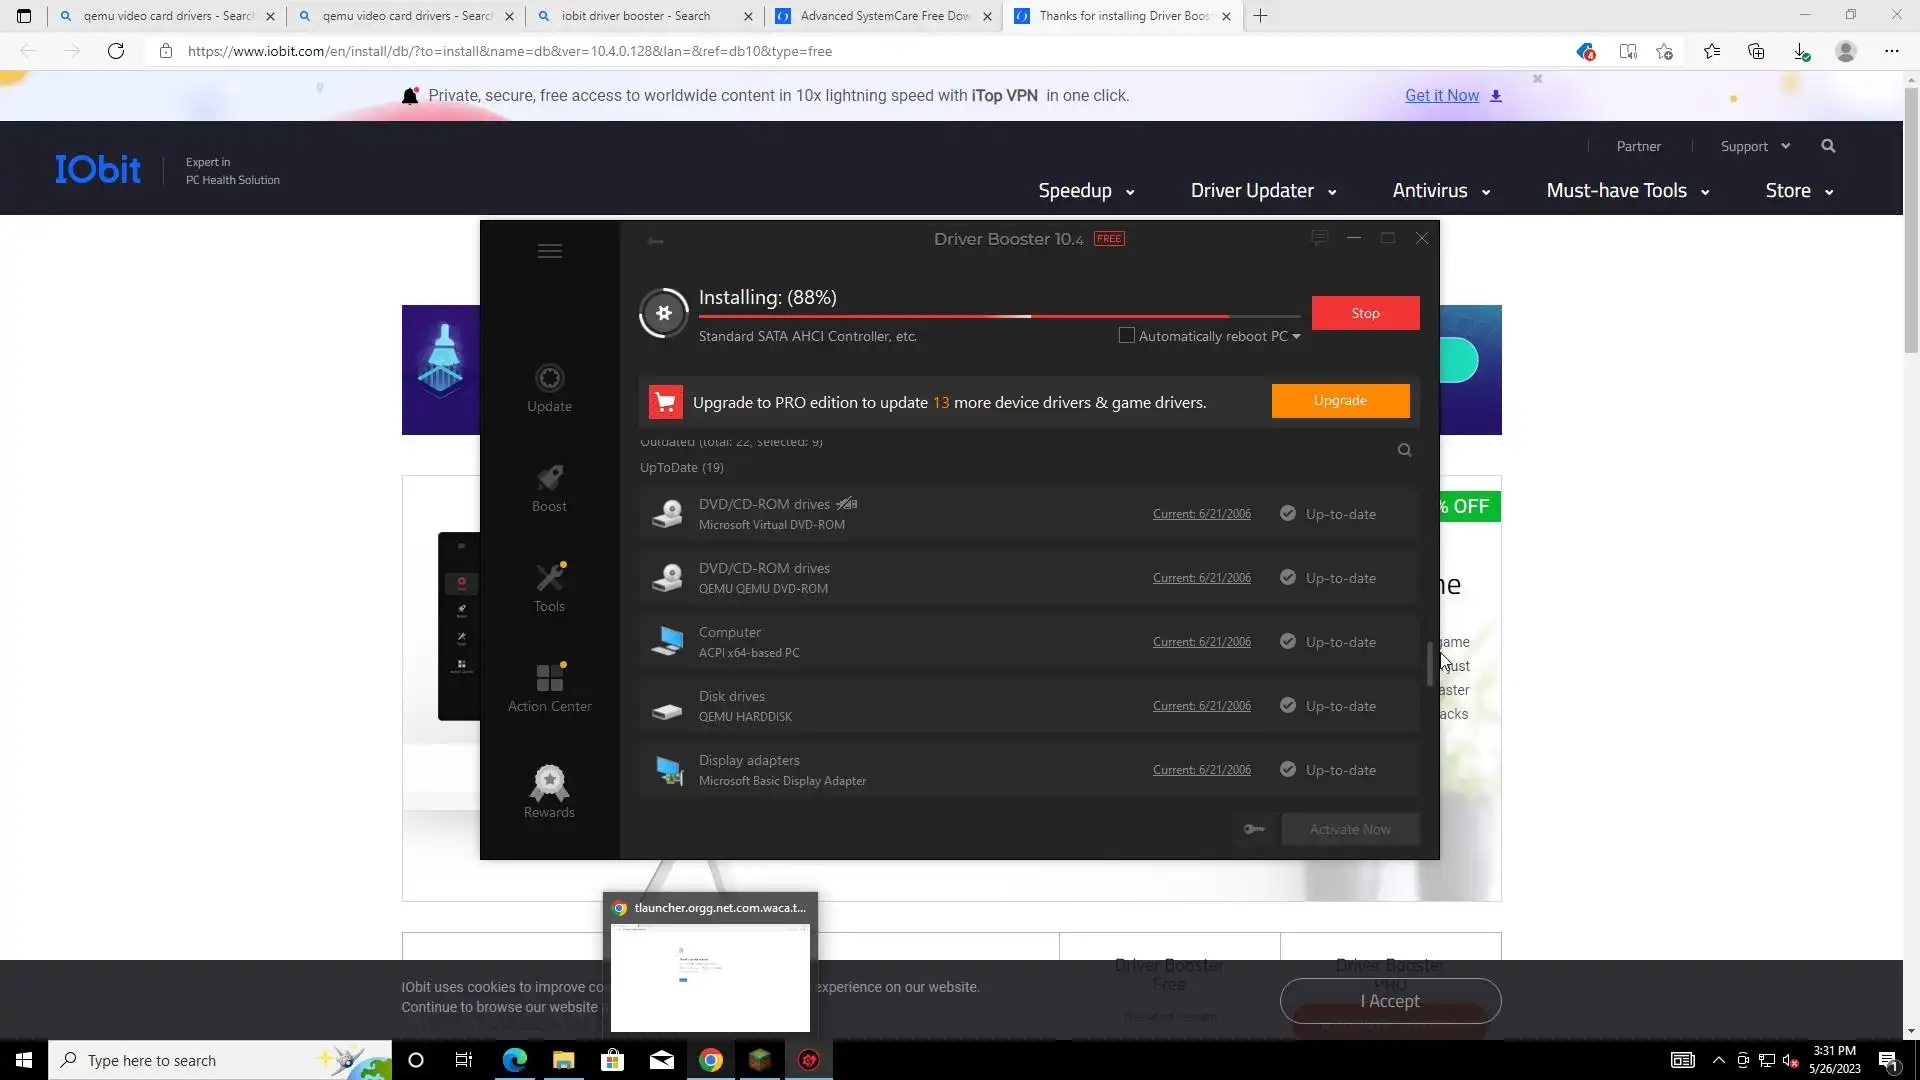This screenshot has height=1080, width=1920.
Task: Click the orange Upgrade button
Action: click(x=1340, y=401)
